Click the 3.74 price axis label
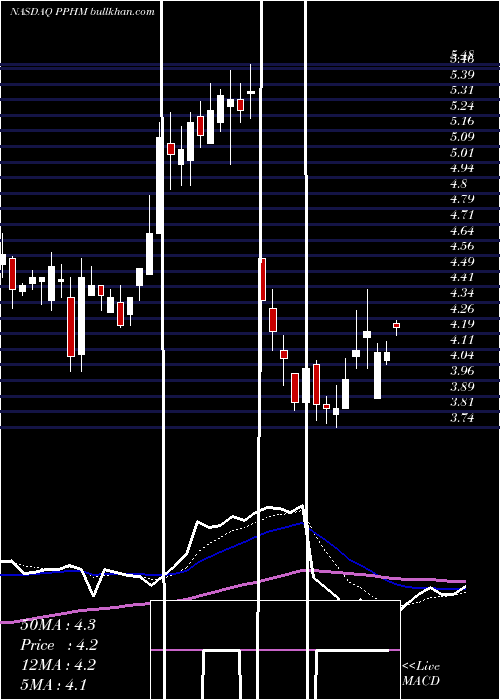The height and width of the screenshot is (700, 500). 462,418
